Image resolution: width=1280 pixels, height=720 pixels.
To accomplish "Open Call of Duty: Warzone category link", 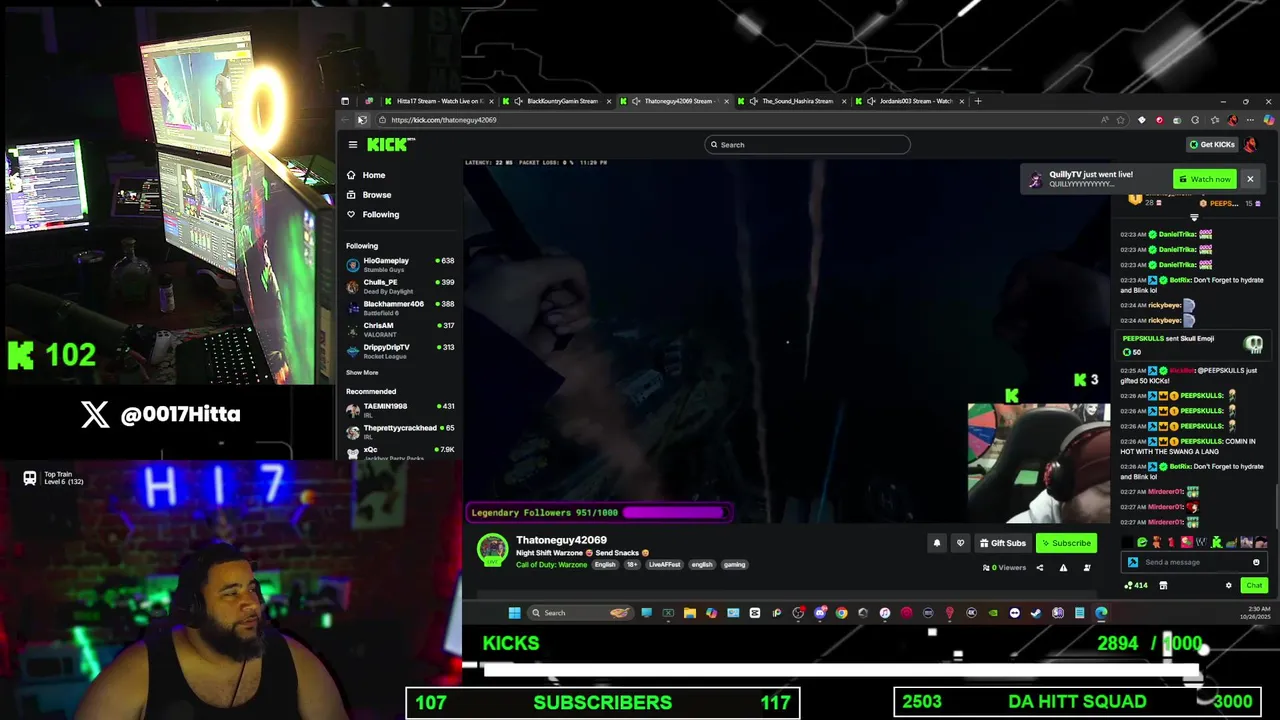I will point(551,565).
